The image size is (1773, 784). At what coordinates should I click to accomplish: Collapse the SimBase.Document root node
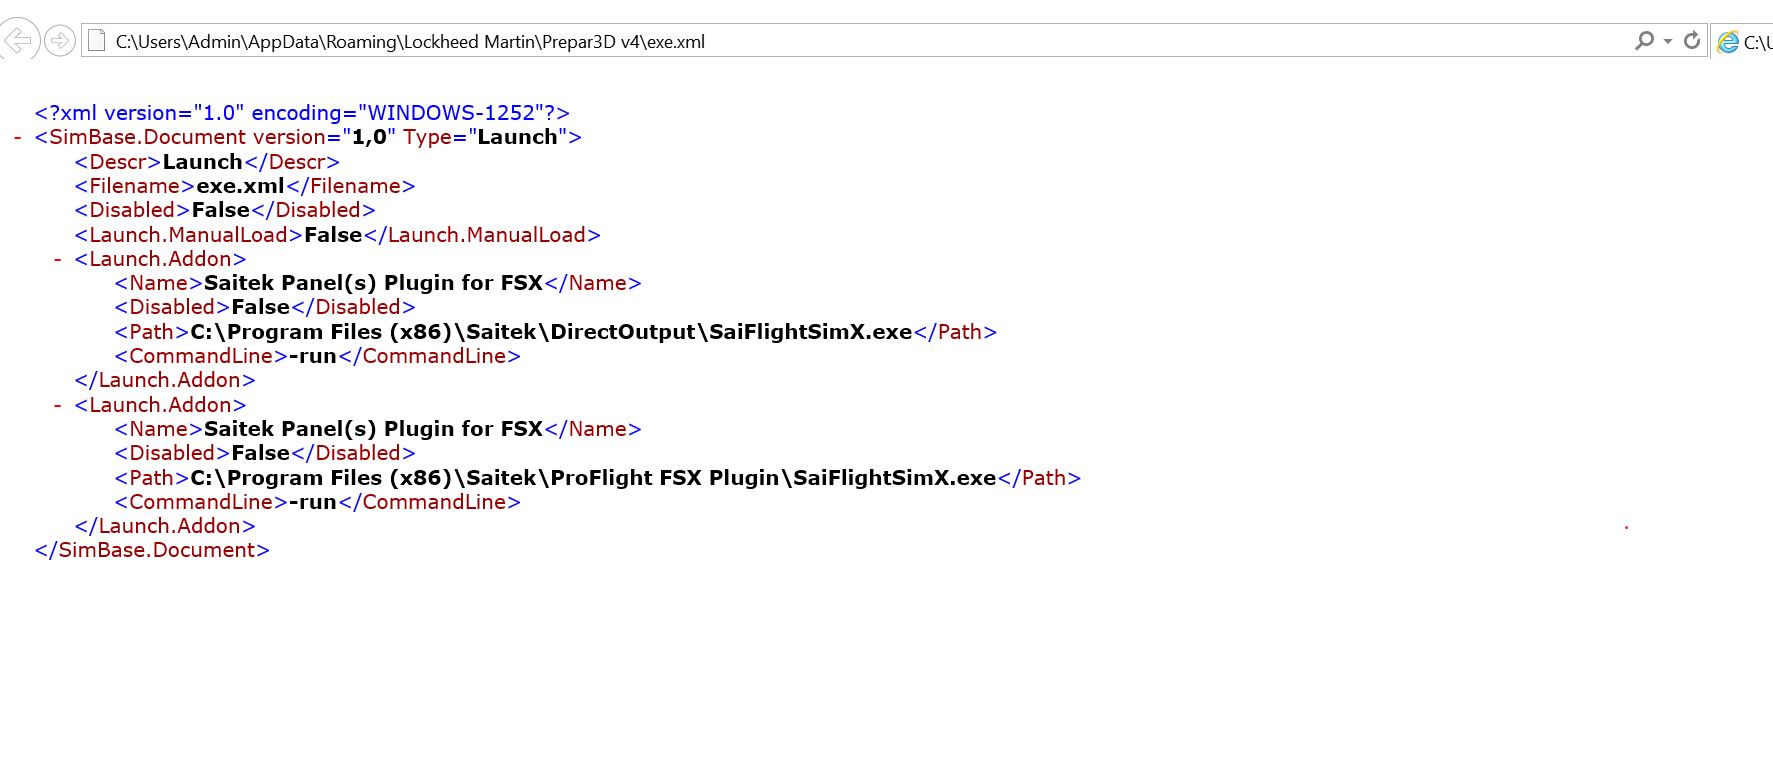[18, 137]
